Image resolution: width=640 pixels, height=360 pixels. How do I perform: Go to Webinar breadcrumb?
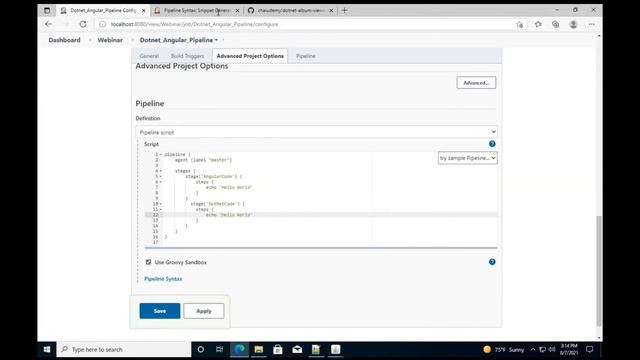tap(110, 40)
